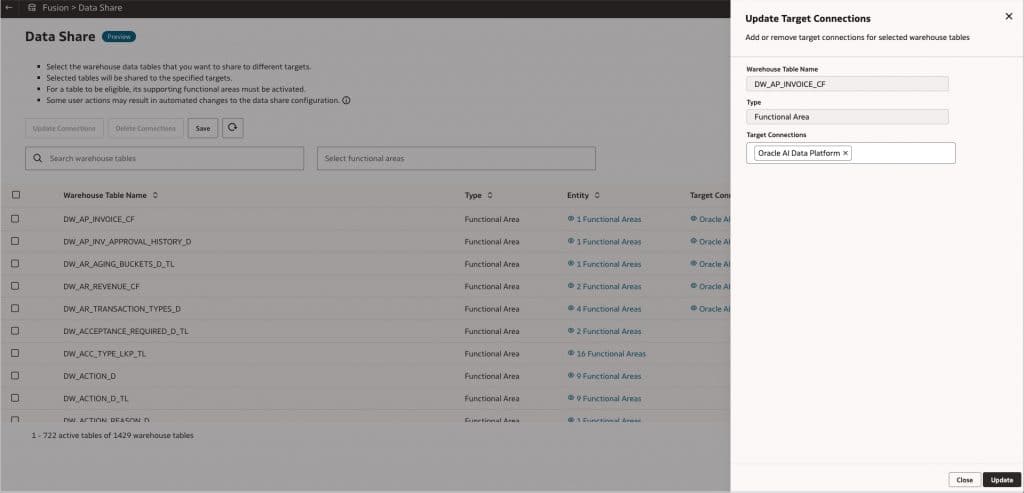Open 16 Functional Areas link

611,353
